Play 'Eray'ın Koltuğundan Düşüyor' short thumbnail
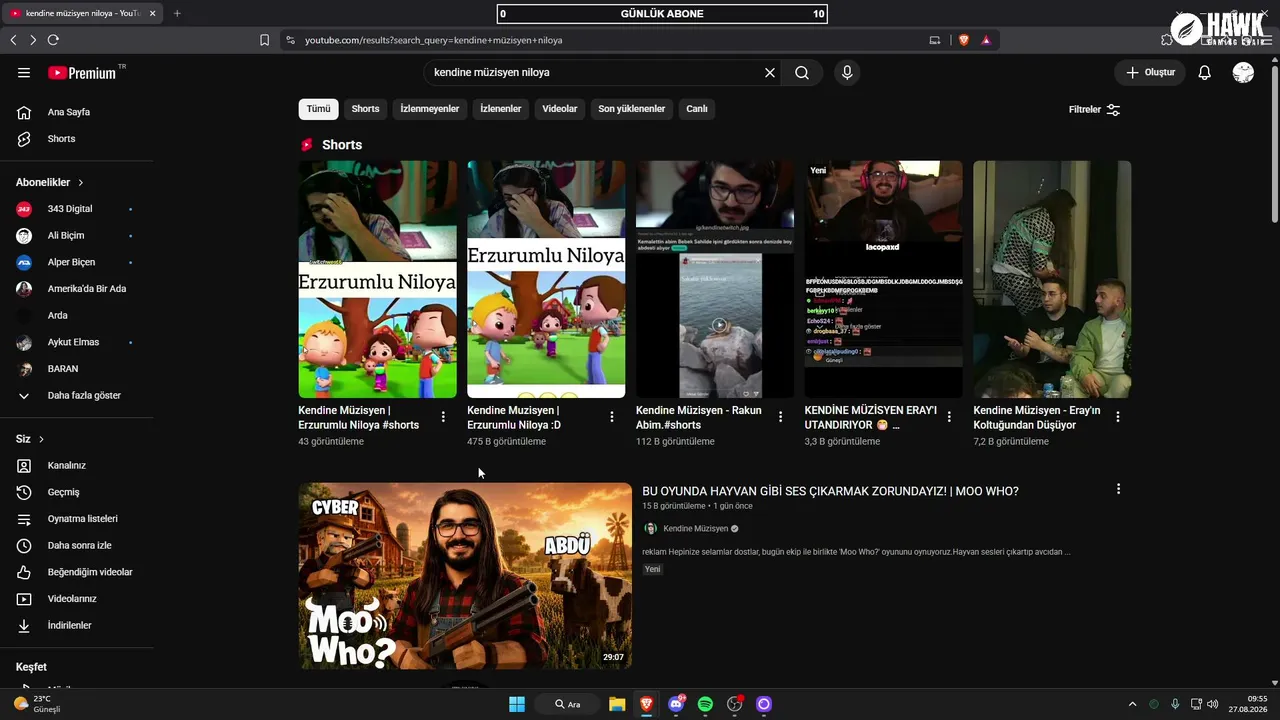 1052,279
